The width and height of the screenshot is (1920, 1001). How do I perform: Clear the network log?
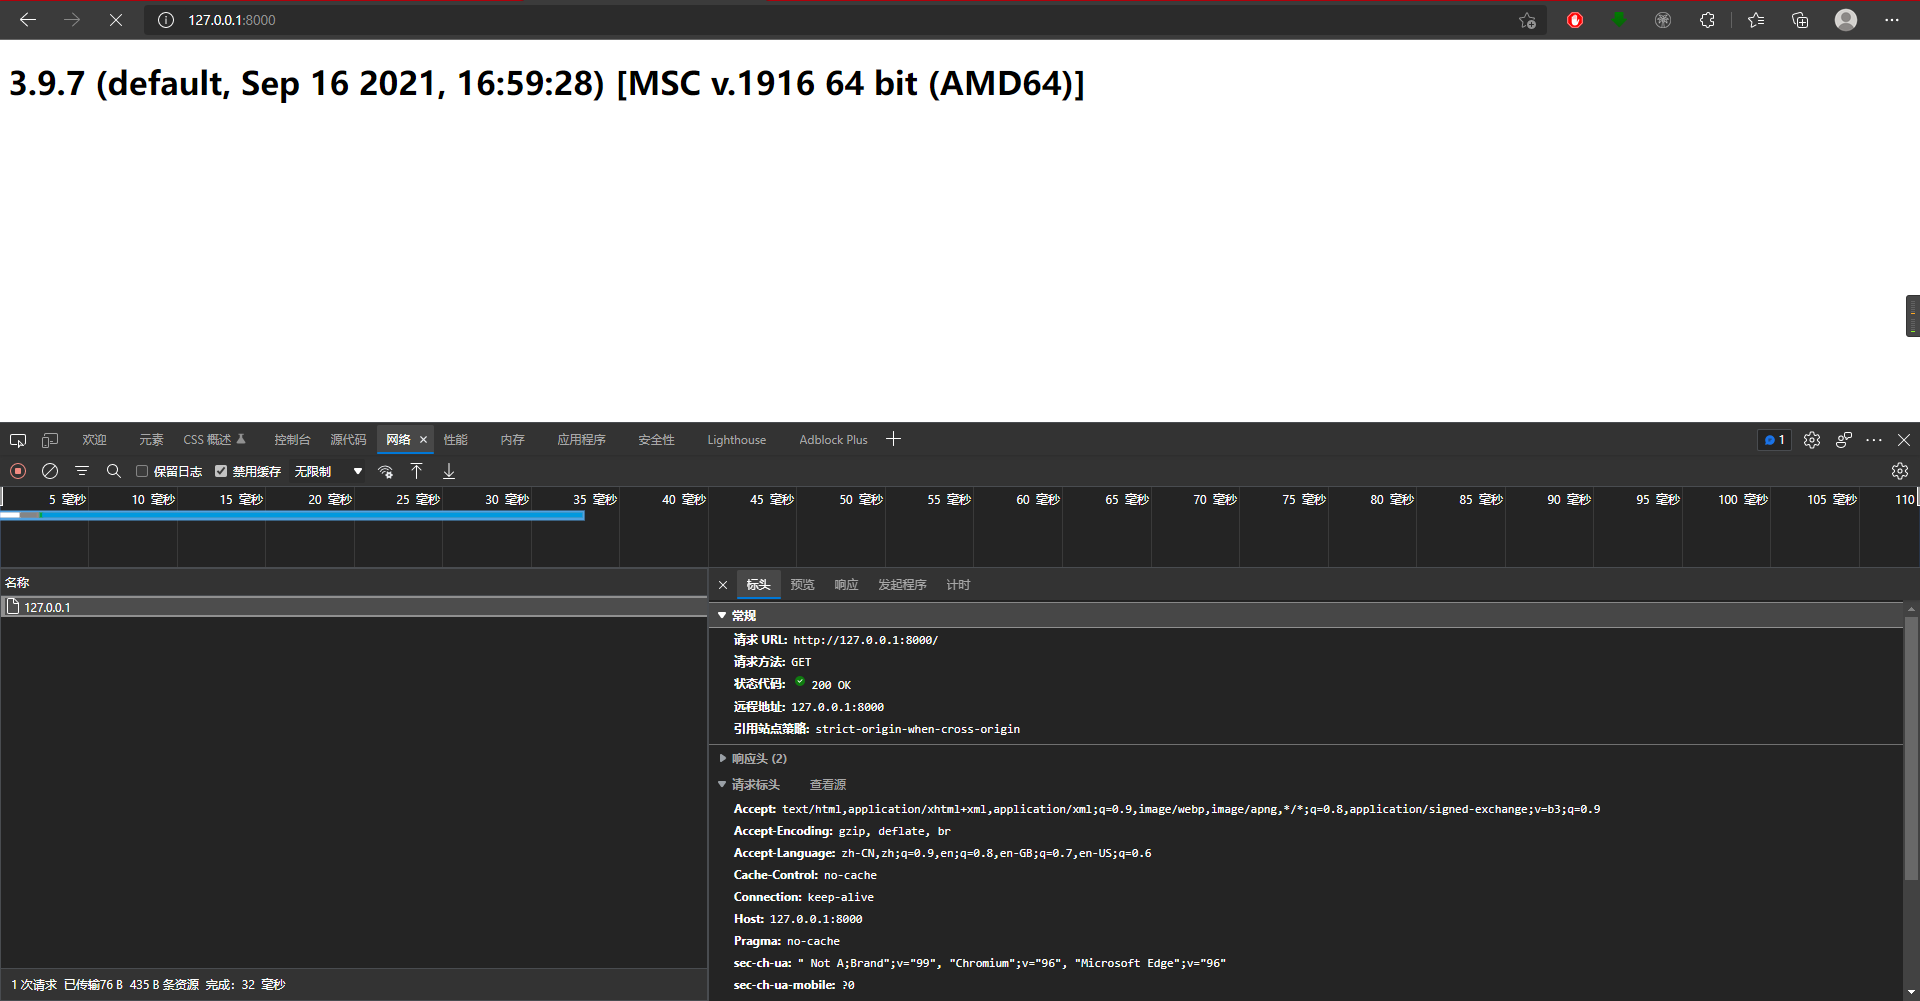tap(50, 471)
